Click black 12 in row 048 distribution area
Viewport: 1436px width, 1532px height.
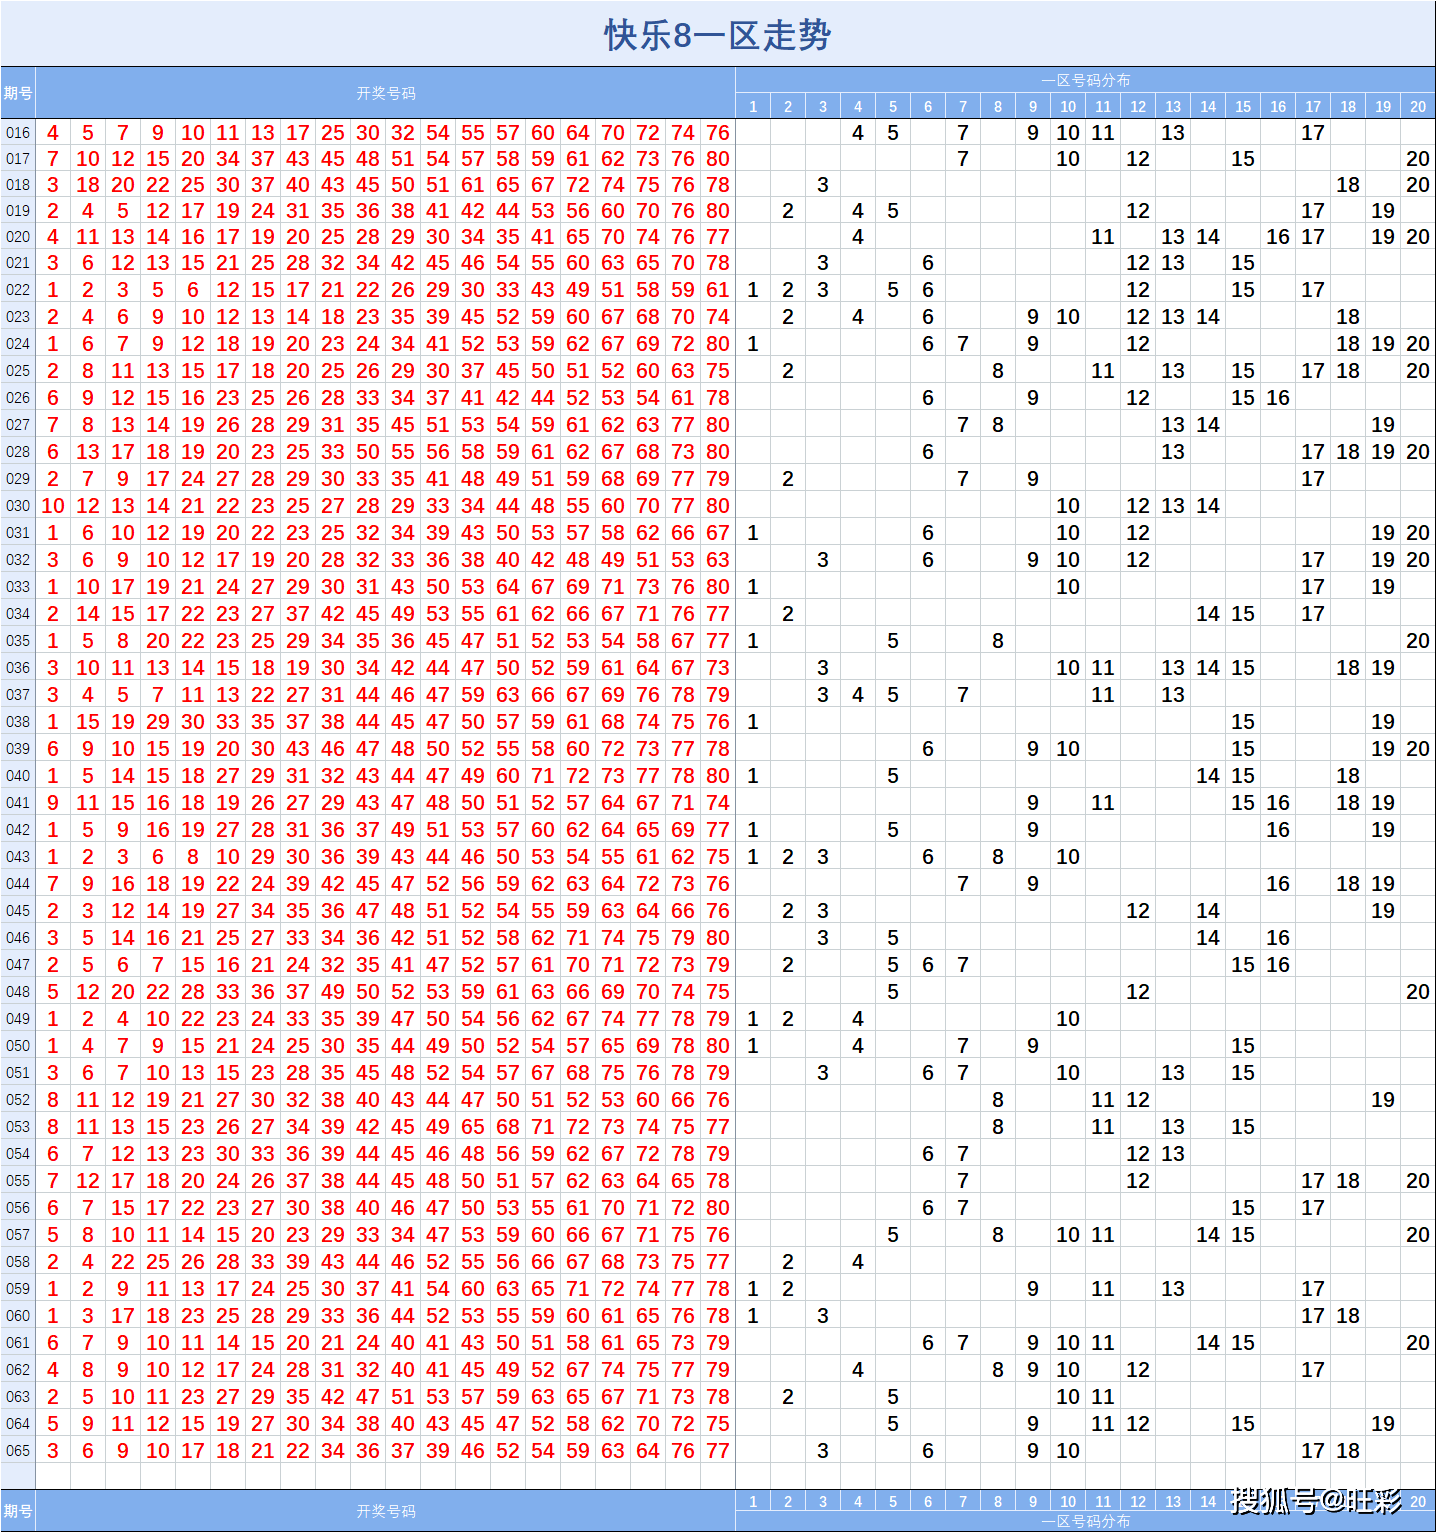[x=1138, y=992]
